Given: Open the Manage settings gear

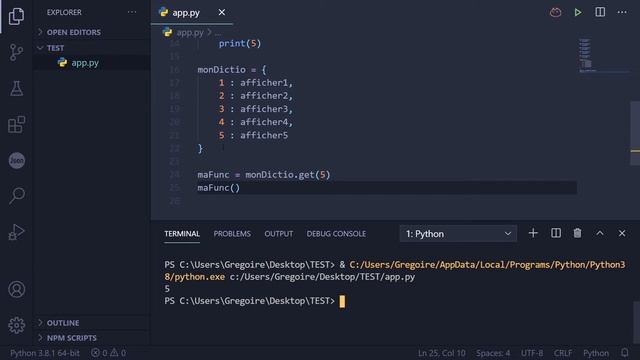Looking at the screenshot, I should click(x=16, y=325).
